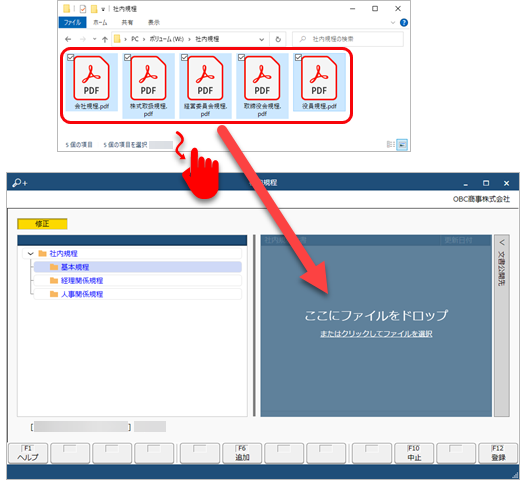Viewport: 524px width, 484px height.
Task: Select the 役員規程.pdf PDF icon
Action: tap(319, 78)
